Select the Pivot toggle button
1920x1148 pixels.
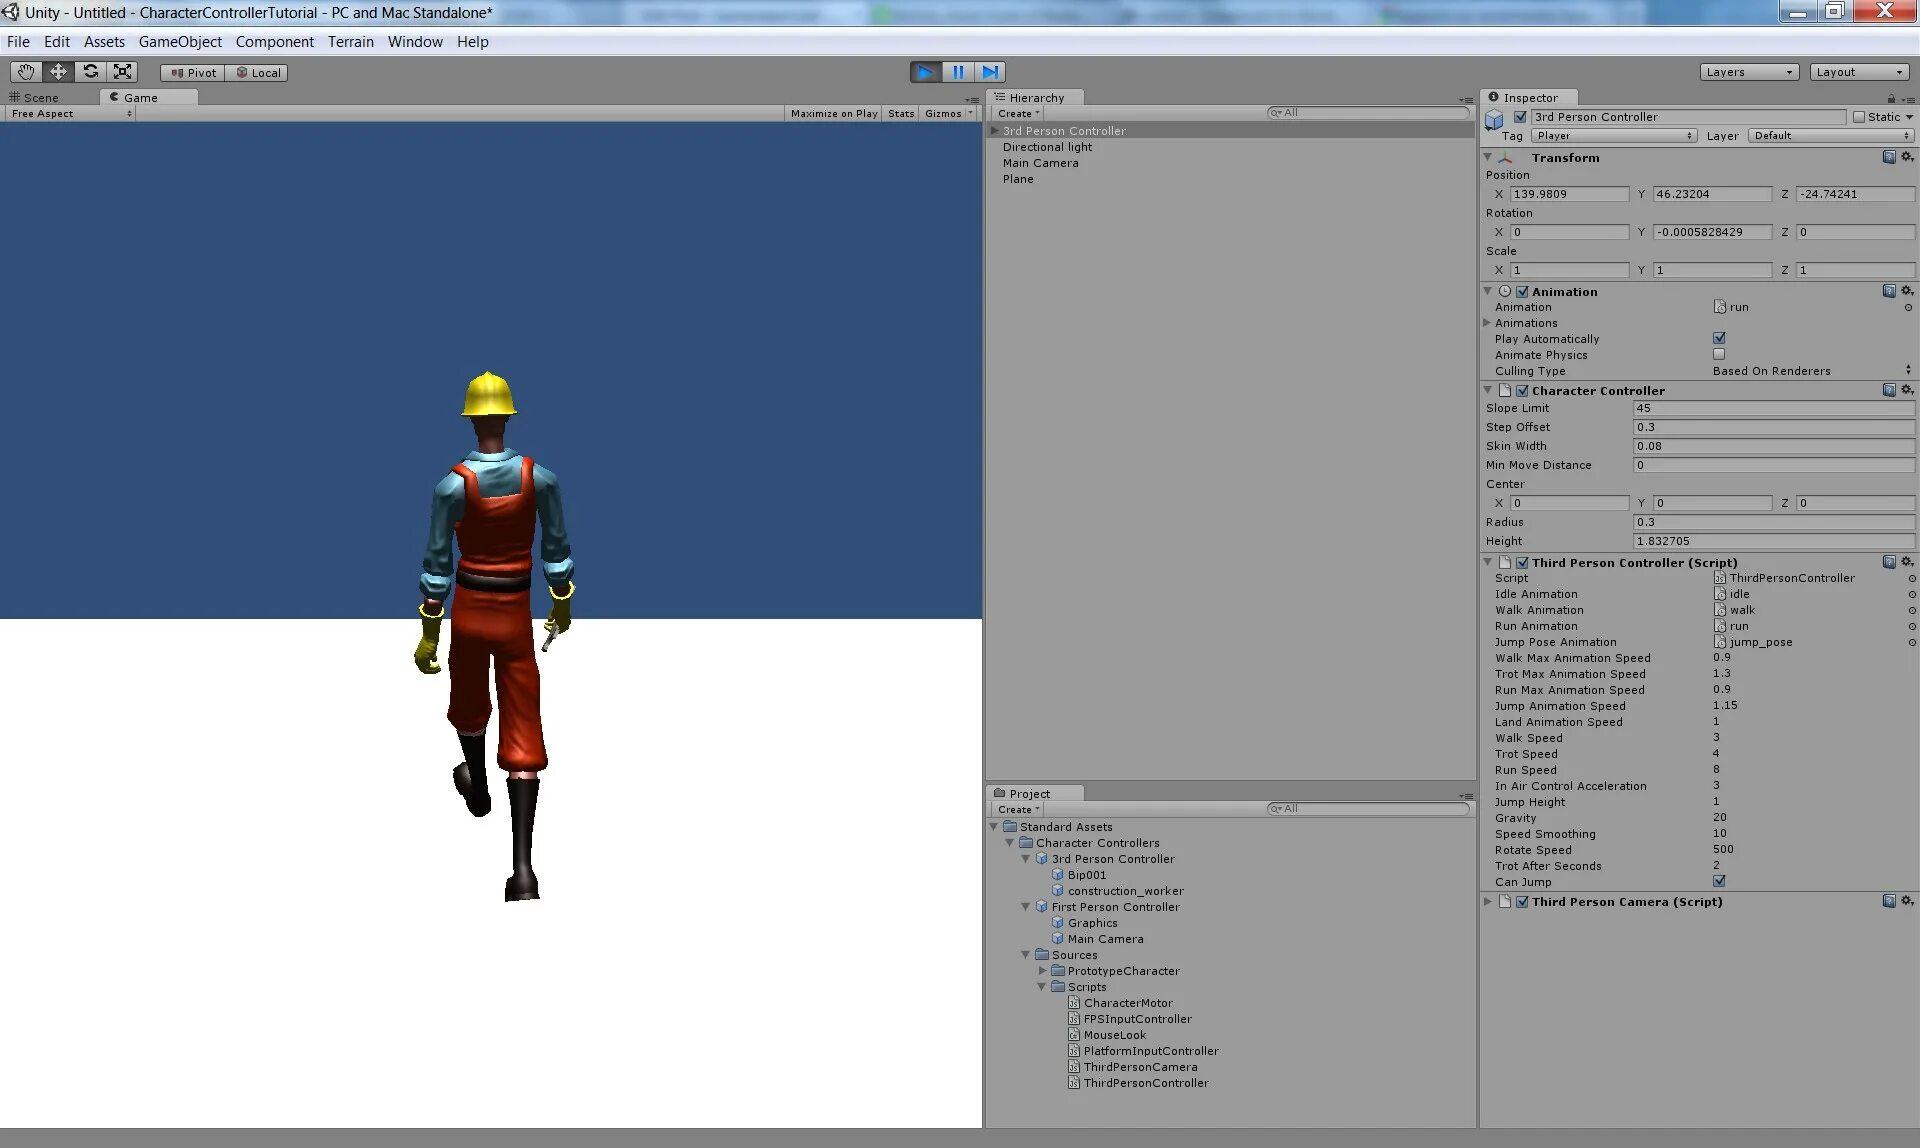(x=189, y=71)
